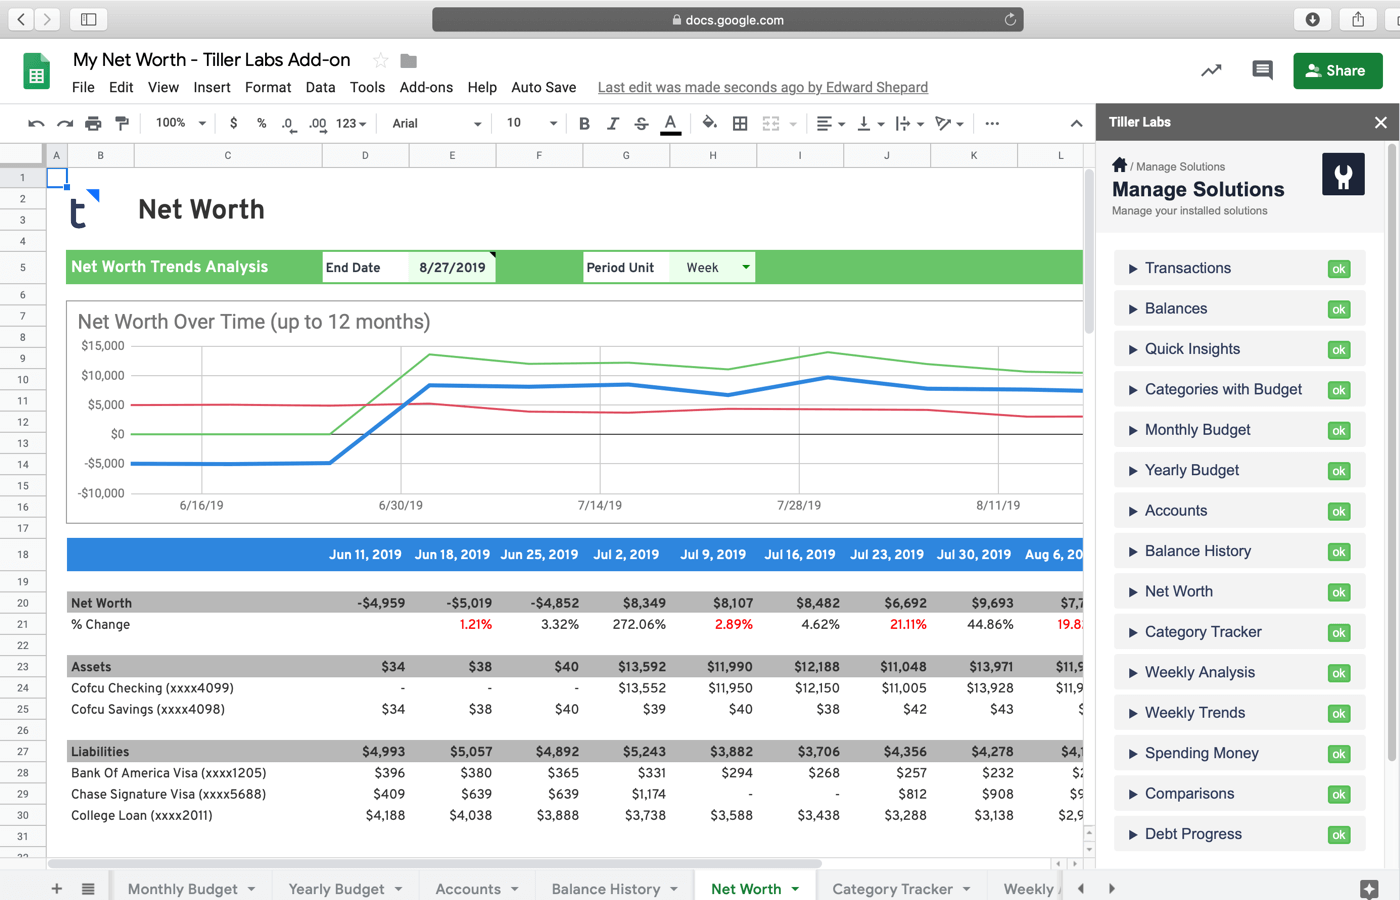Collapse the menus with the caret icon

tap(1076, 124)
